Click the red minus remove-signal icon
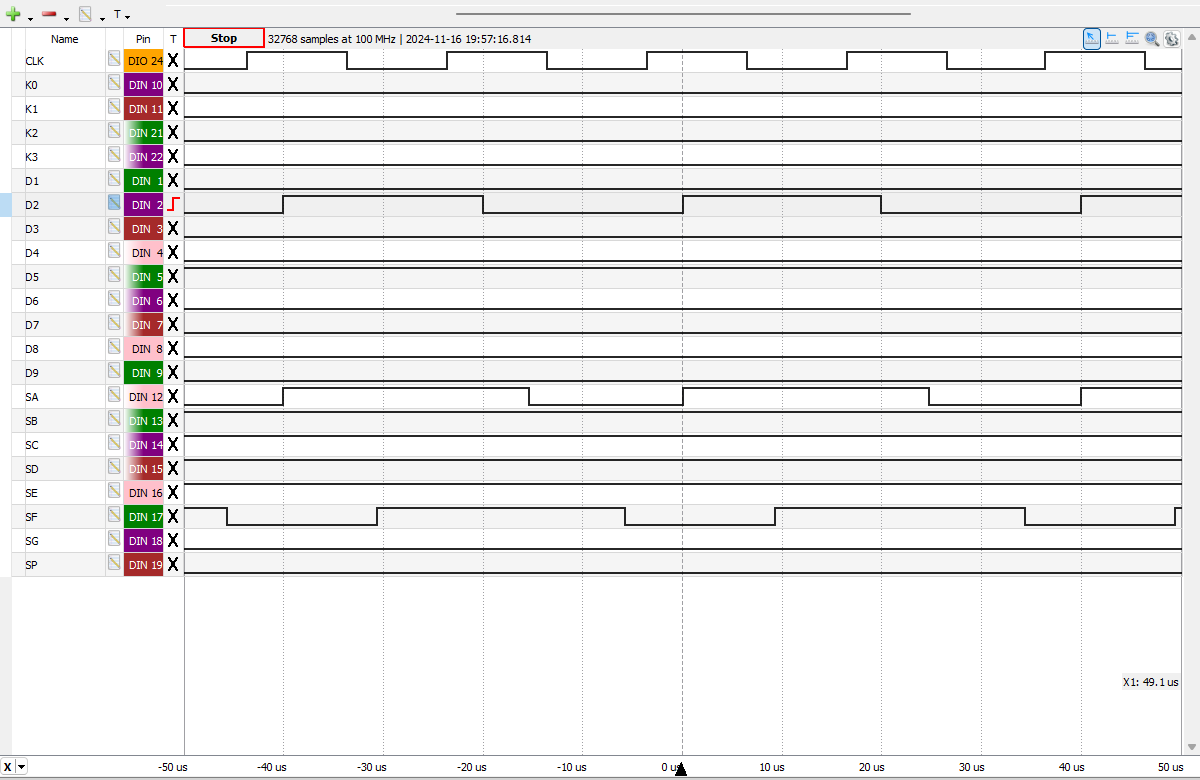Viewport: 1200px width, 780px height. 49,15
